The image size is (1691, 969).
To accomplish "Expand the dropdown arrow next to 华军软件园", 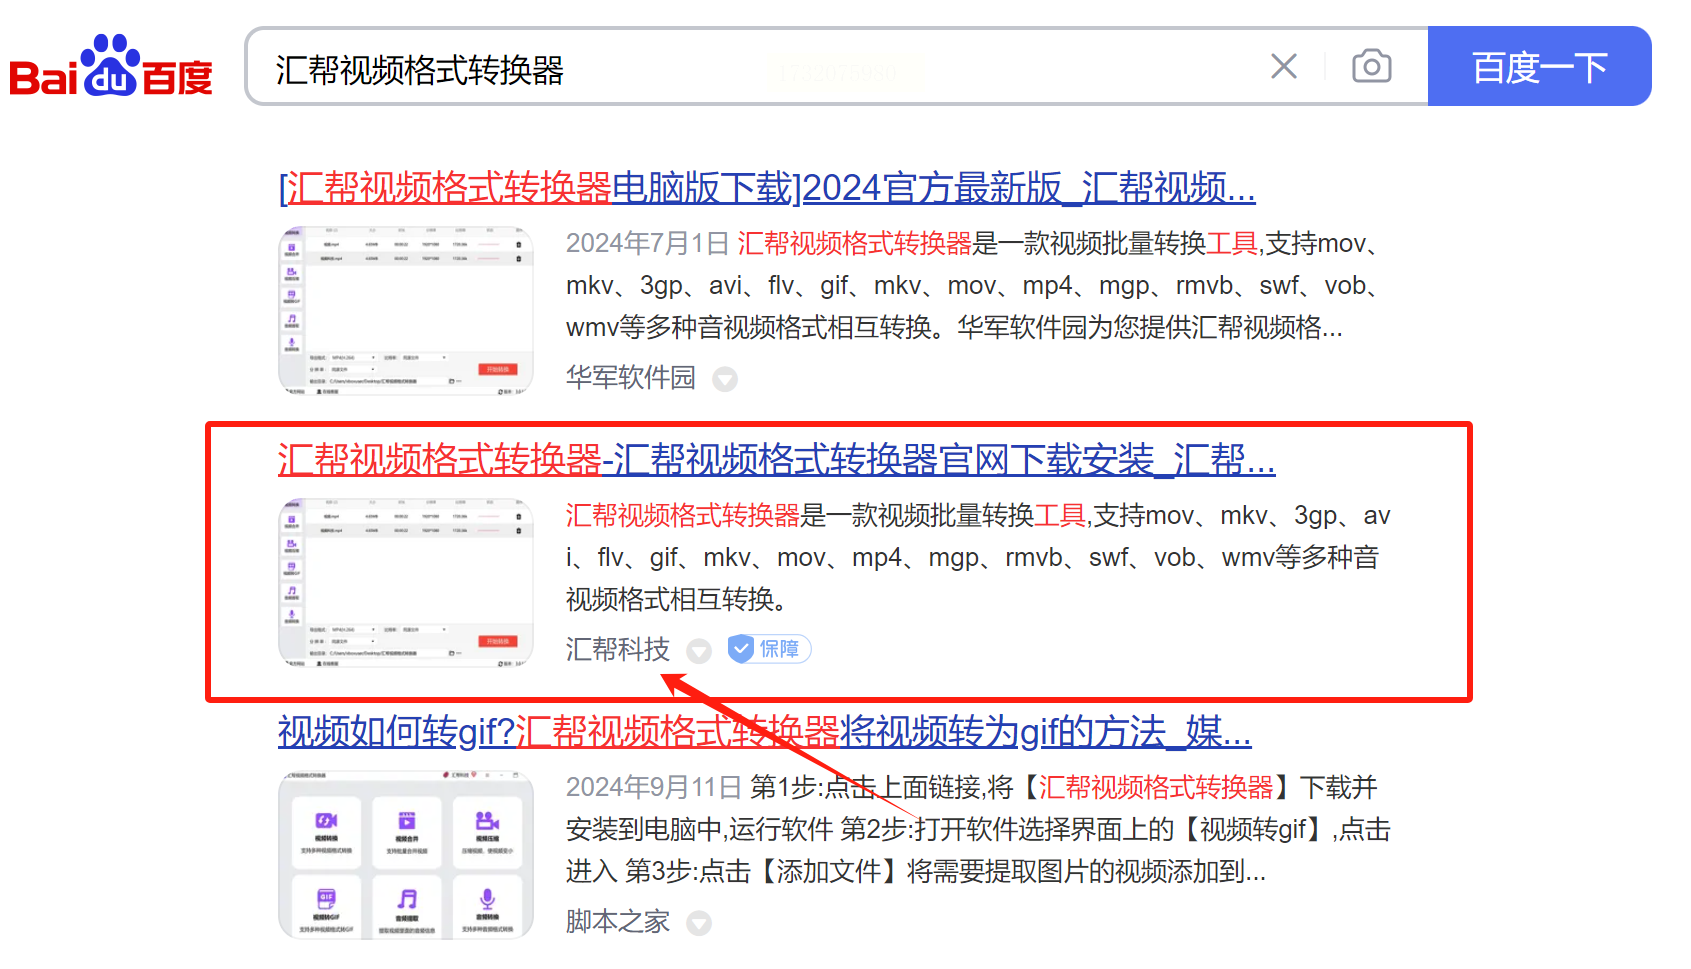I will click(x=725, y=379).
